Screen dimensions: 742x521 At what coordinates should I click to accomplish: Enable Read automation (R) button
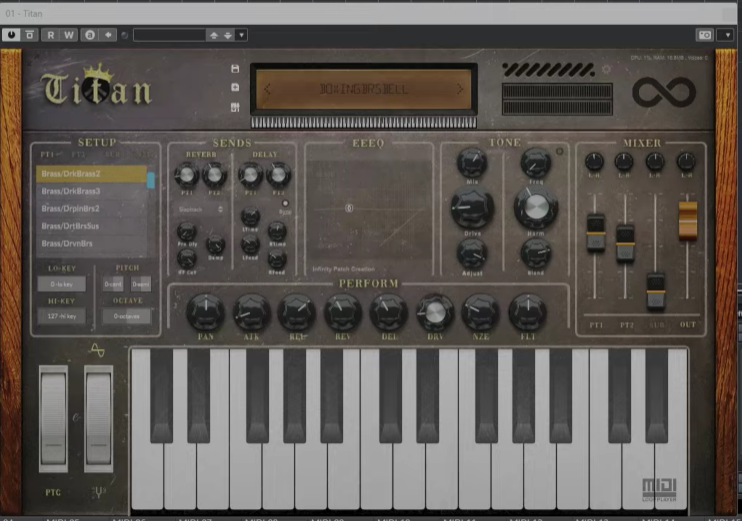click(51, 35)
